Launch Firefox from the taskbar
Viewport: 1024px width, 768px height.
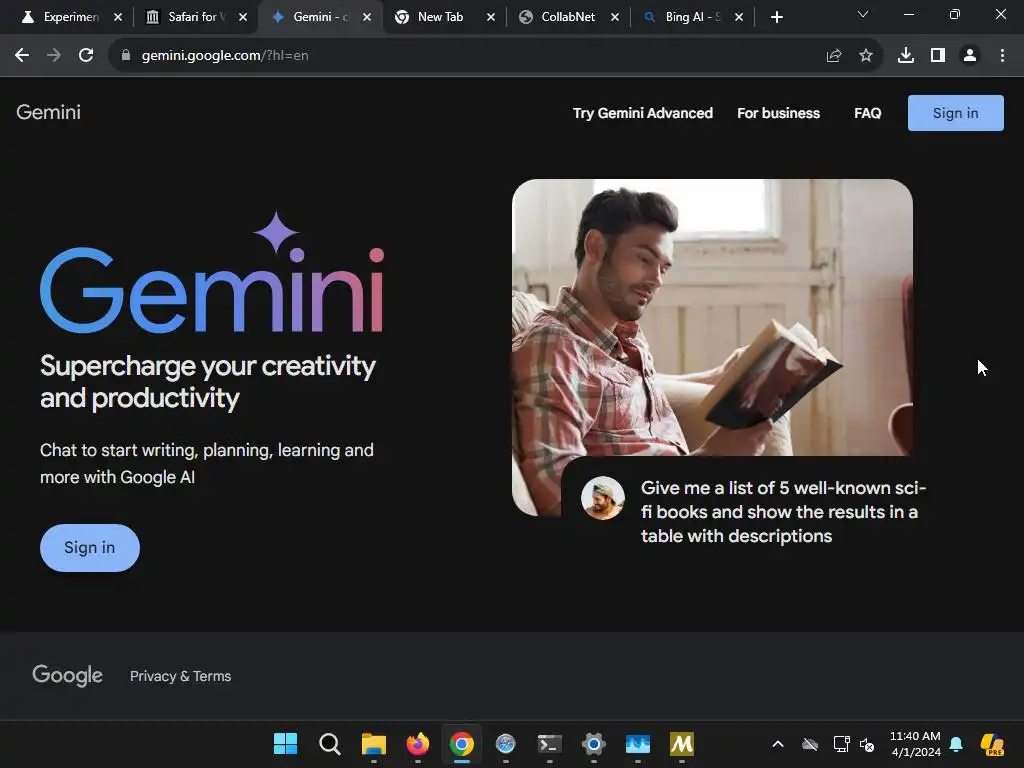coord(418,744)
